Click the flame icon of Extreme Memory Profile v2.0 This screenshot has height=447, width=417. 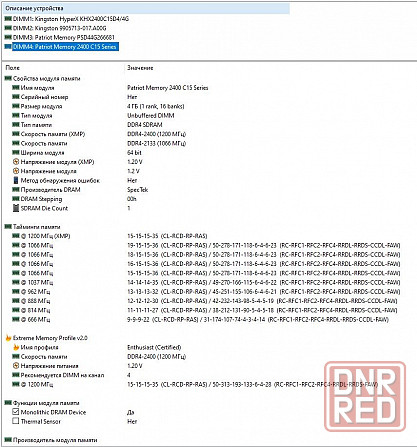(8, 338)
